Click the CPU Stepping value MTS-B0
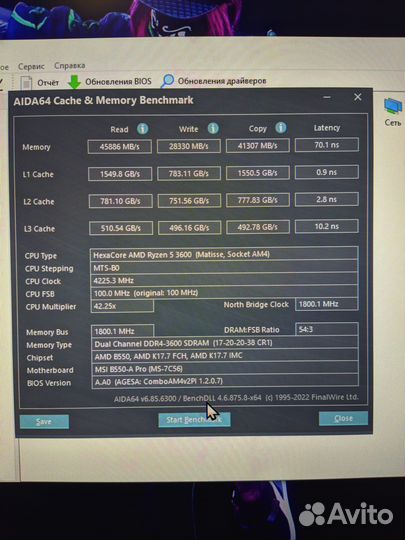 click(x=224, y=267)
